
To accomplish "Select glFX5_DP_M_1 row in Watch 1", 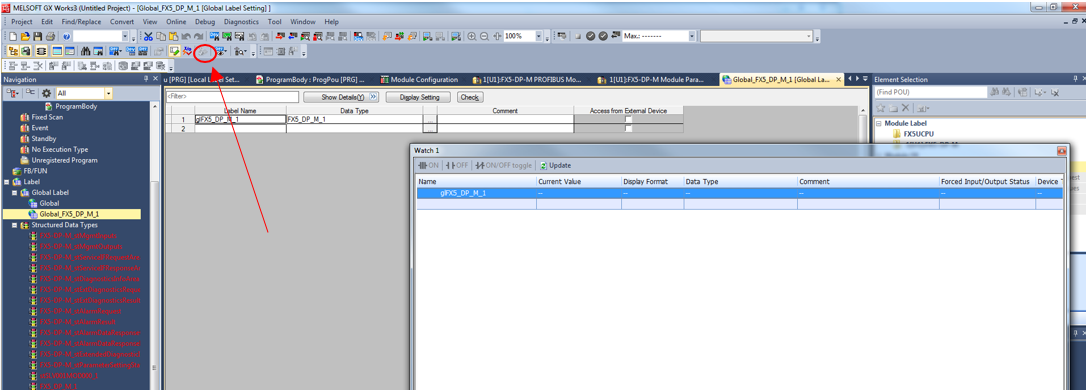I will coord(740,193).
